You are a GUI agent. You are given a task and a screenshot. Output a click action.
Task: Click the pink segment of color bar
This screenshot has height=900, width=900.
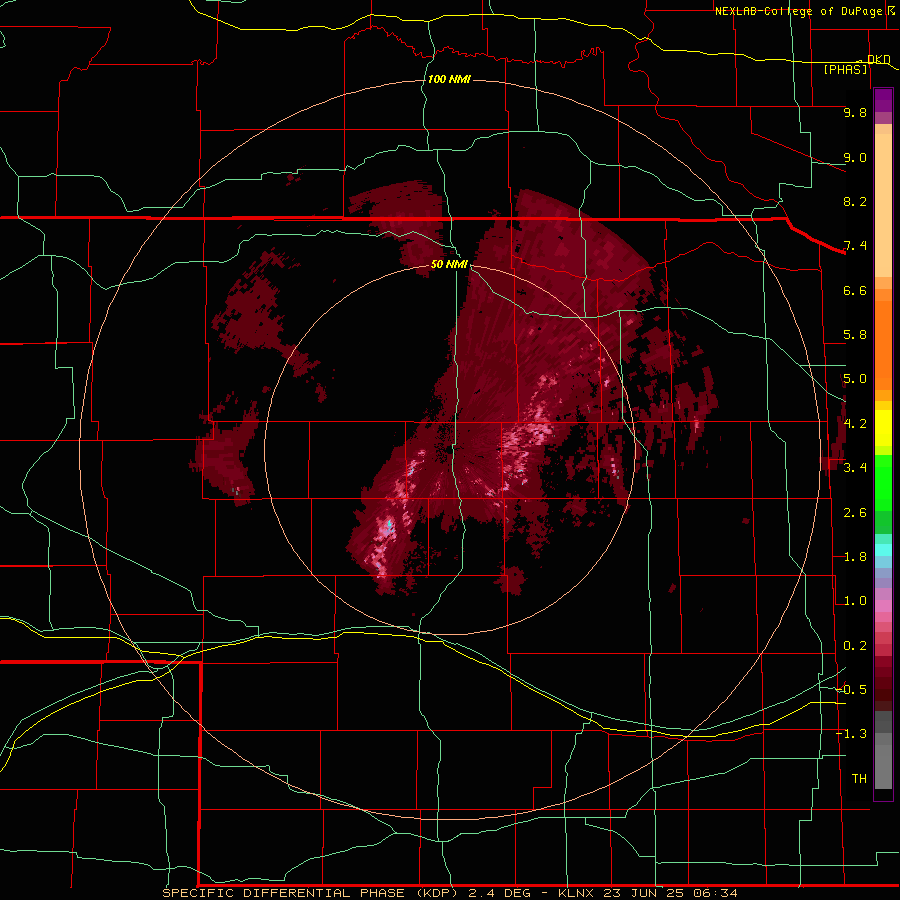[883, 606]
